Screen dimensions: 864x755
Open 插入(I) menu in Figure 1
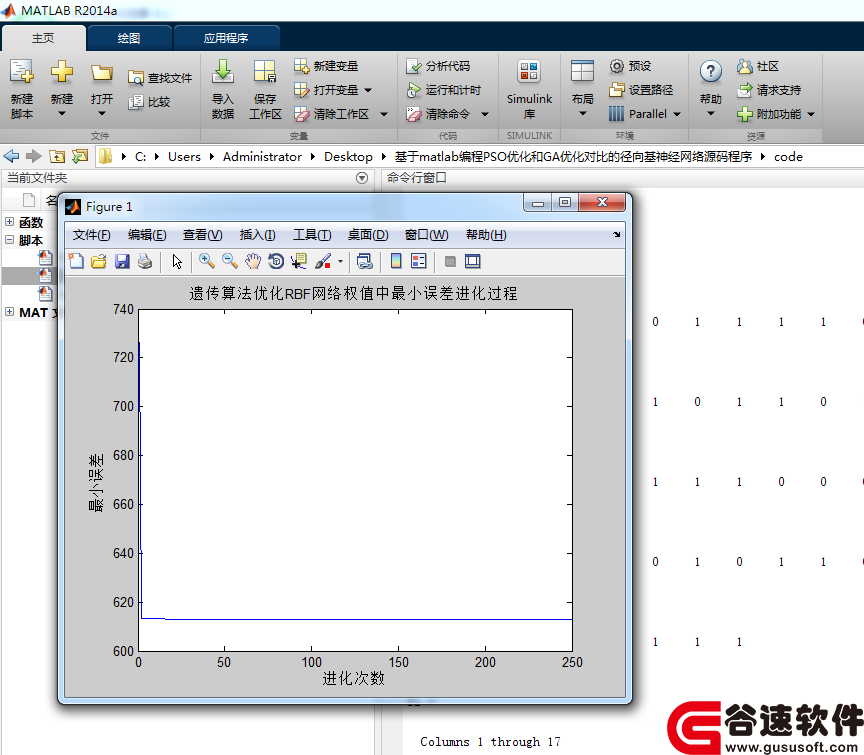point(257,235)
